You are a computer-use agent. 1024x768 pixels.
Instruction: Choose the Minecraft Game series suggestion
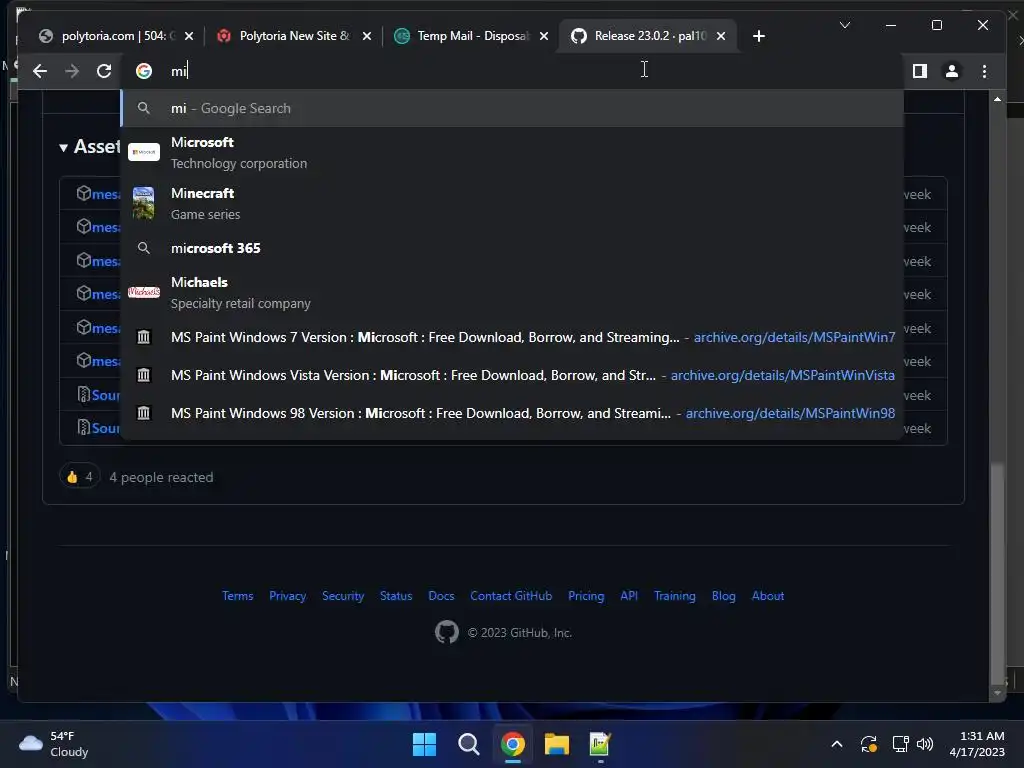(512, 203)
